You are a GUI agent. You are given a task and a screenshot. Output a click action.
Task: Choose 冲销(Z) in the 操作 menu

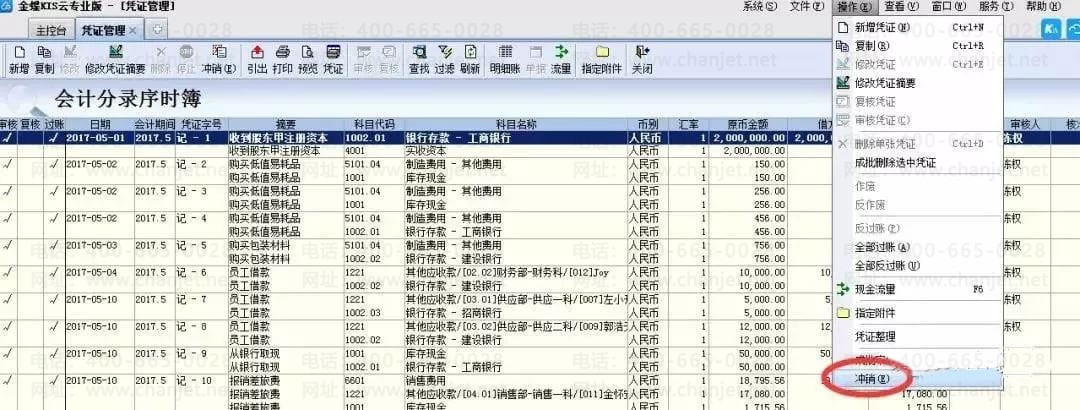[866, 380]
